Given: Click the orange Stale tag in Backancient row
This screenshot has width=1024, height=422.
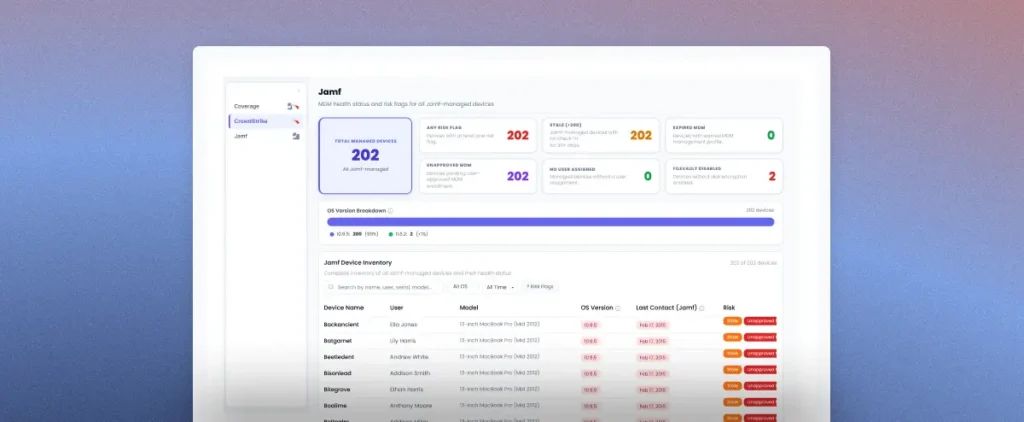Looking at the screenshot, I should [732, 321].
